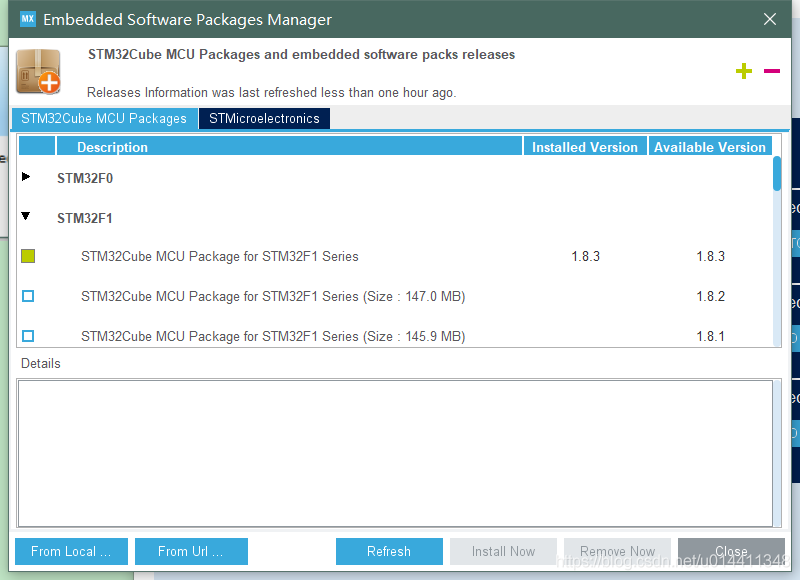
Task: Click the From Url ... button
Action: pyautogui.click(x=191, y=551)
